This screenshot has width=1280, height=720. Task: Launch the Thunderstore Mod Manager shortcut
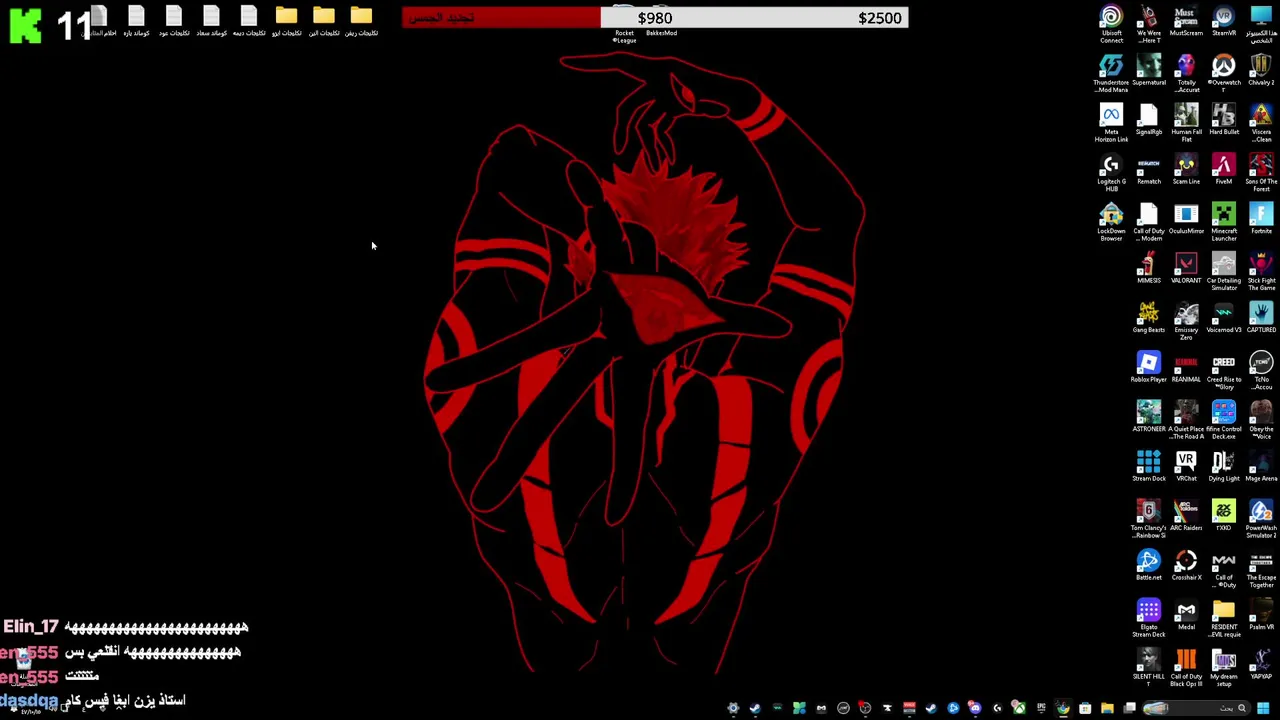point(1111,74)
